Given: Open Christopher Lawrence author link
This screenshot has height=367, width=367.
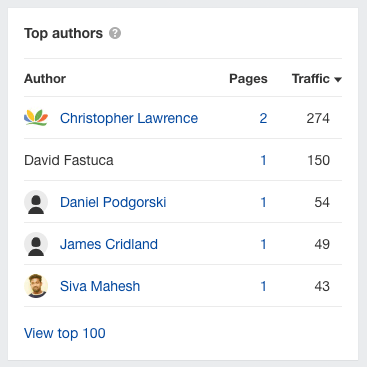Looking at the screenshot, I should (x=129, y=118).
